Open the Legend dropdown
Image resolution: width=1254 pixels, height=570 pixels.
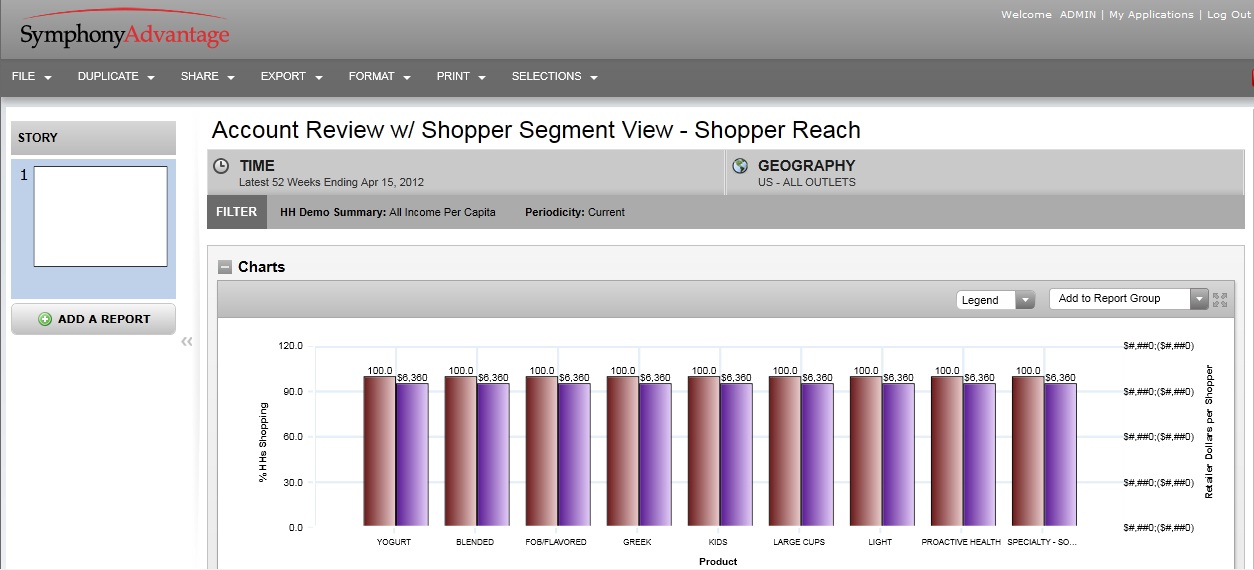pos(995,300)
